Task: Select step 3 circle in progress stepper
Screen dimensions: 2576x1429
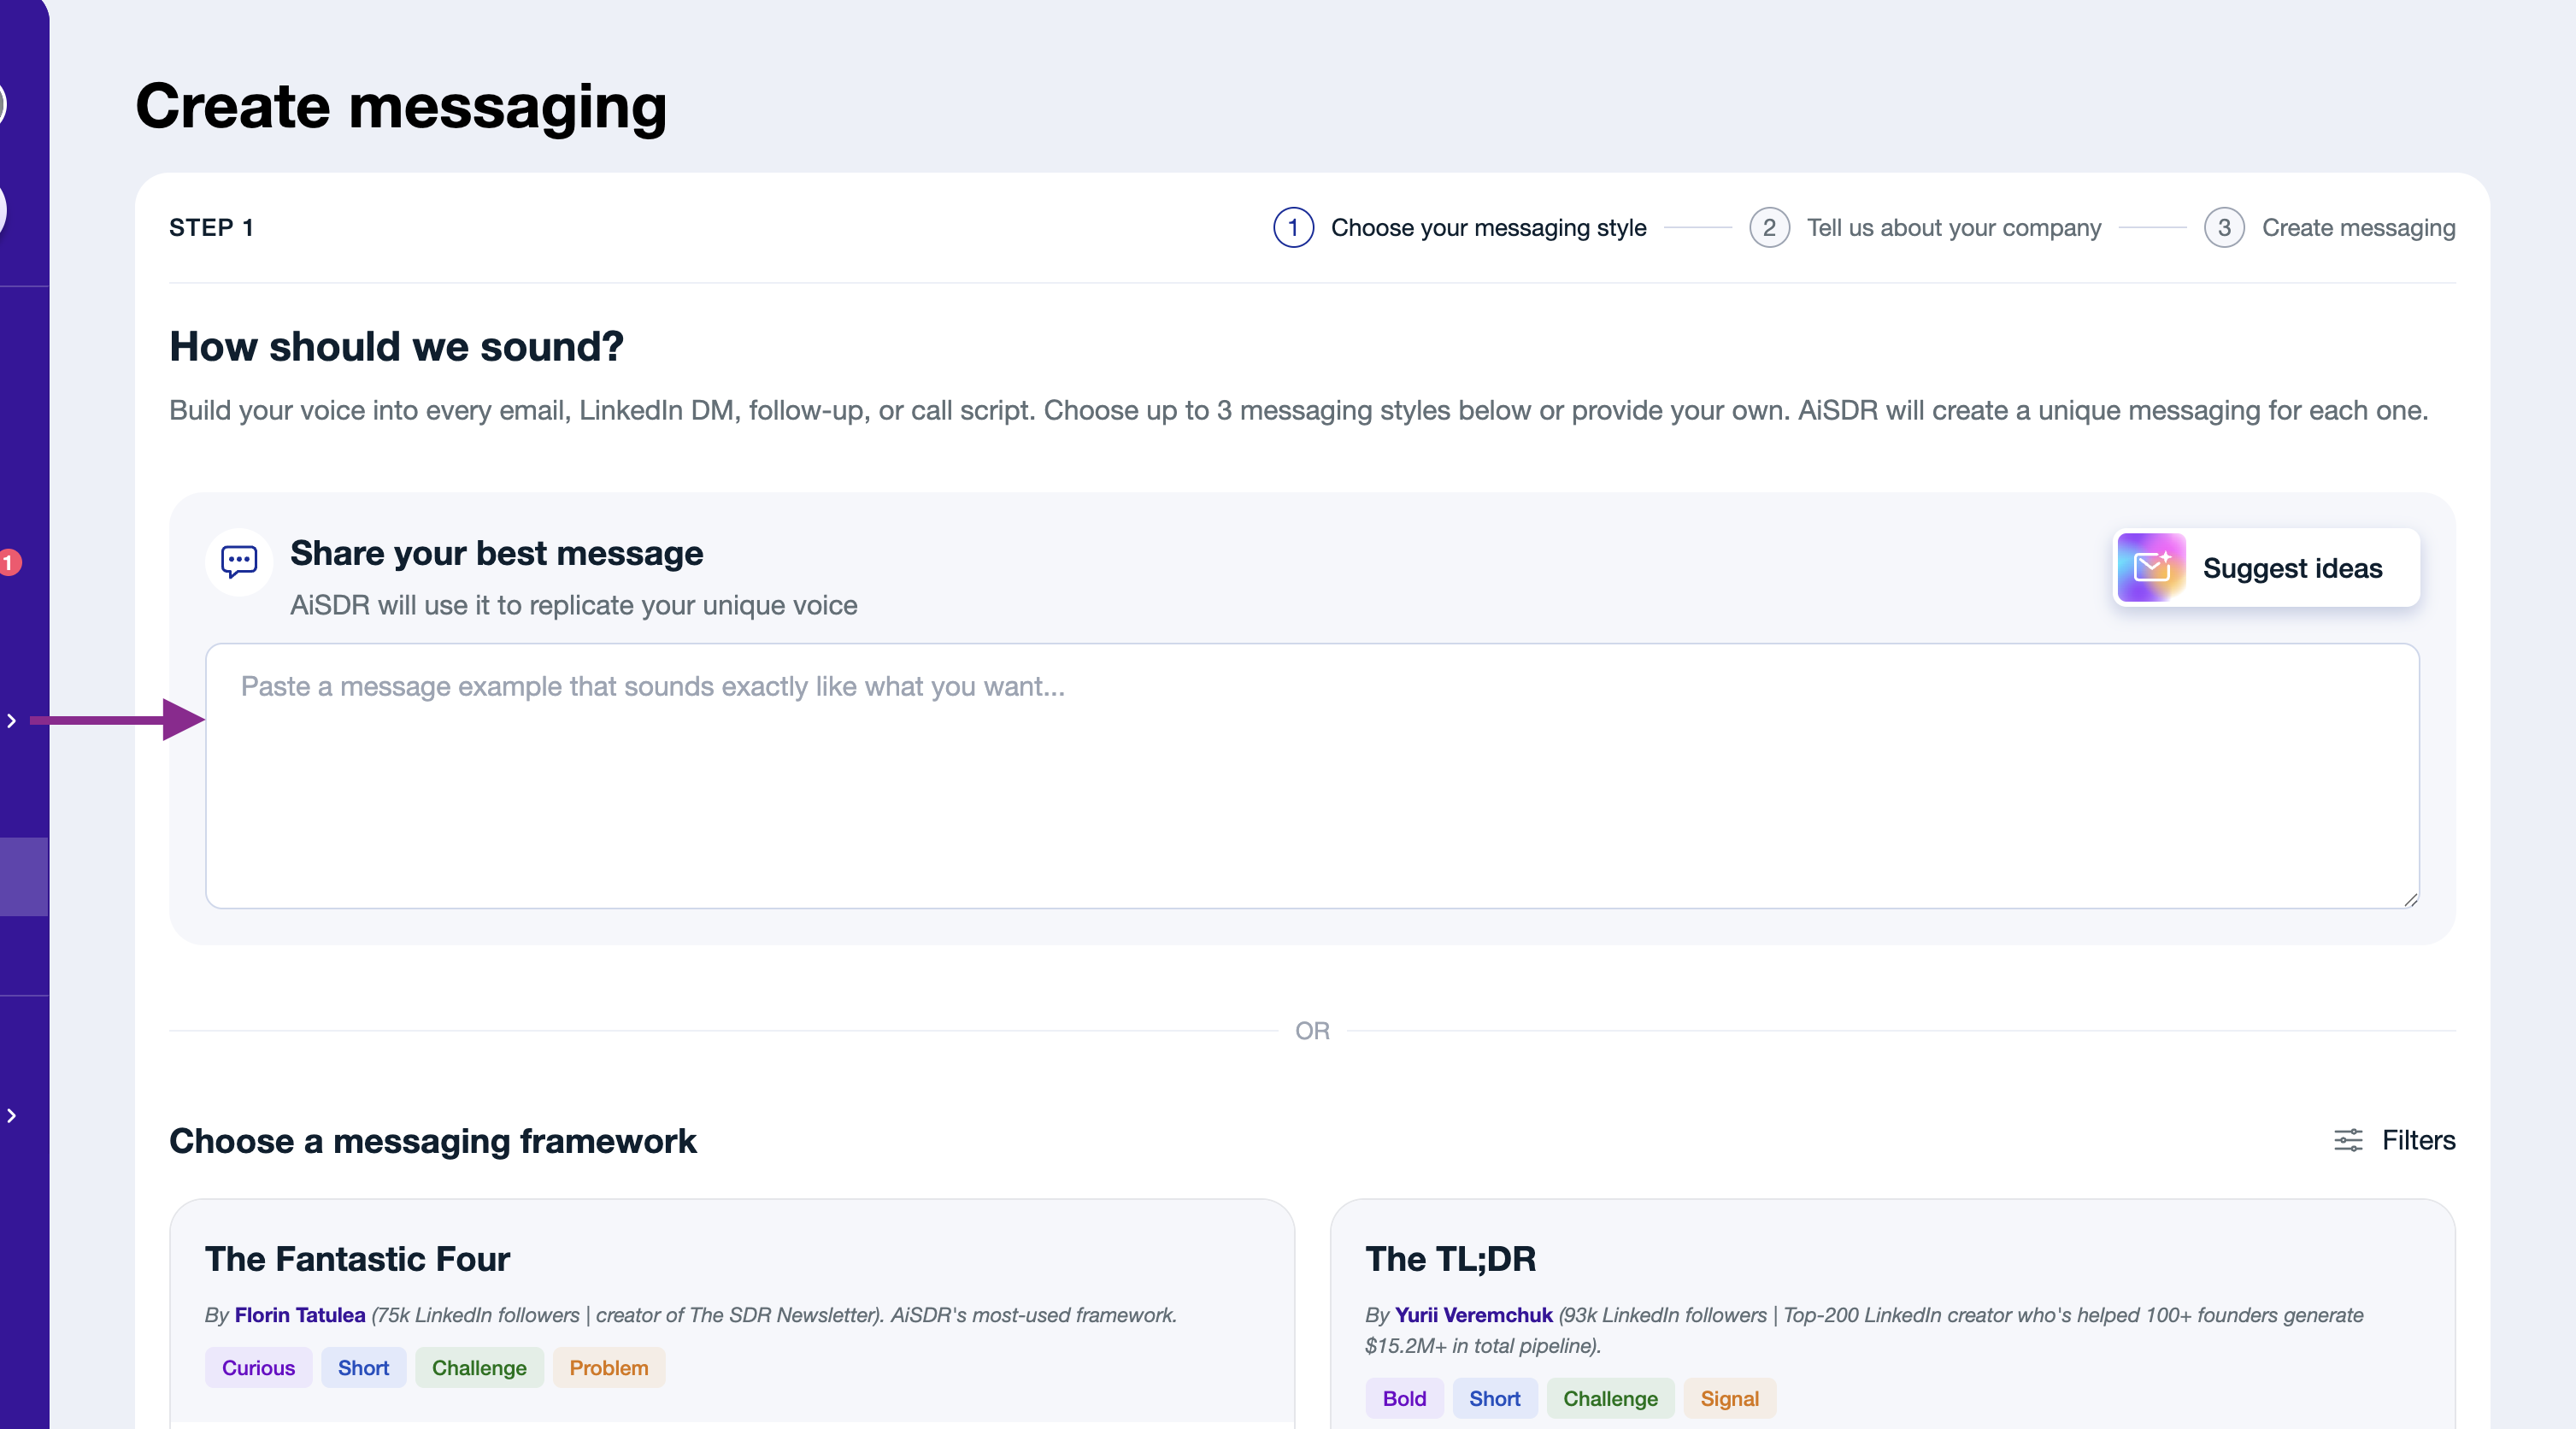Action: pyautogui.click(x=2224, y=228)
